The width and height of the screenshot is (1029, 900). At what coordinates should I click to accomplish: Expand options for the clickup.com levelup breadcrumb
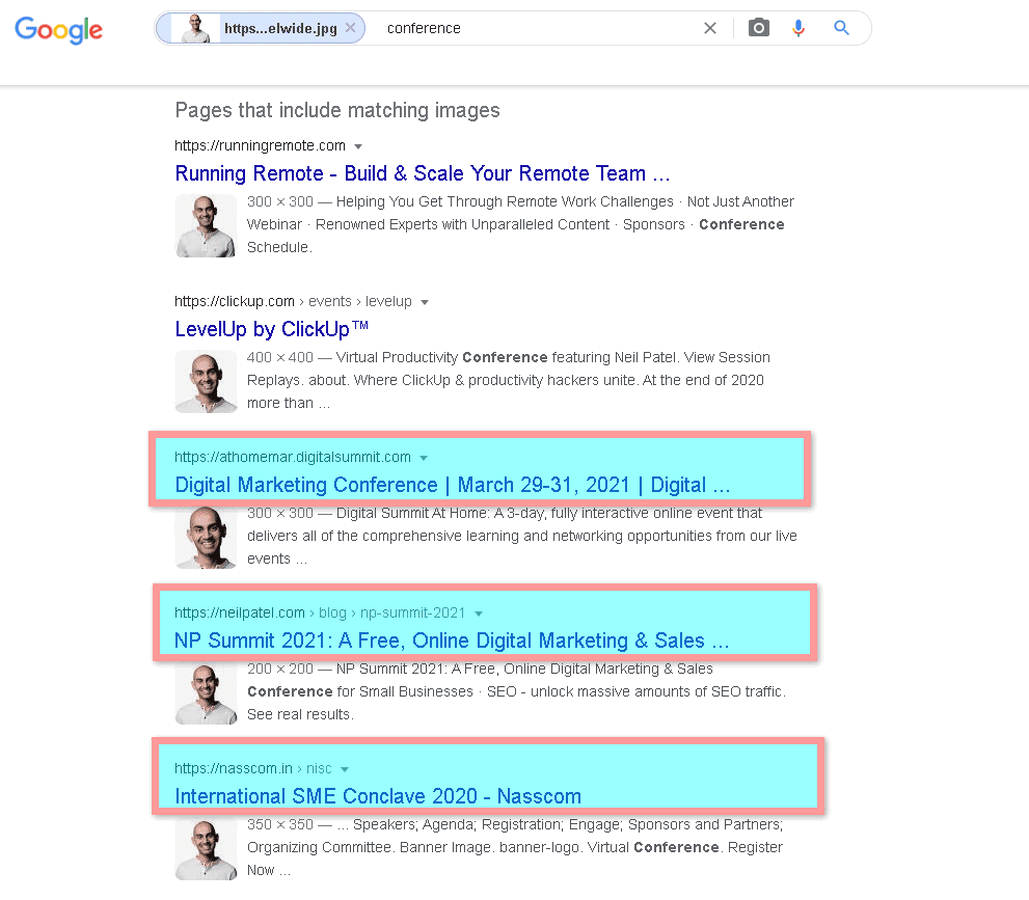pos(424,301)
